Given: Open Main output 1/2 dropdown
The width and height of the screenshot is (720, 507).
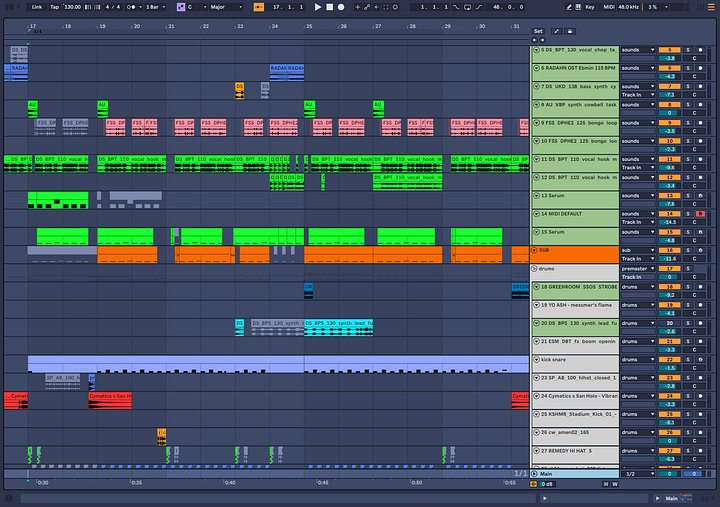Looking at the screenshot, I should (638, 473).
